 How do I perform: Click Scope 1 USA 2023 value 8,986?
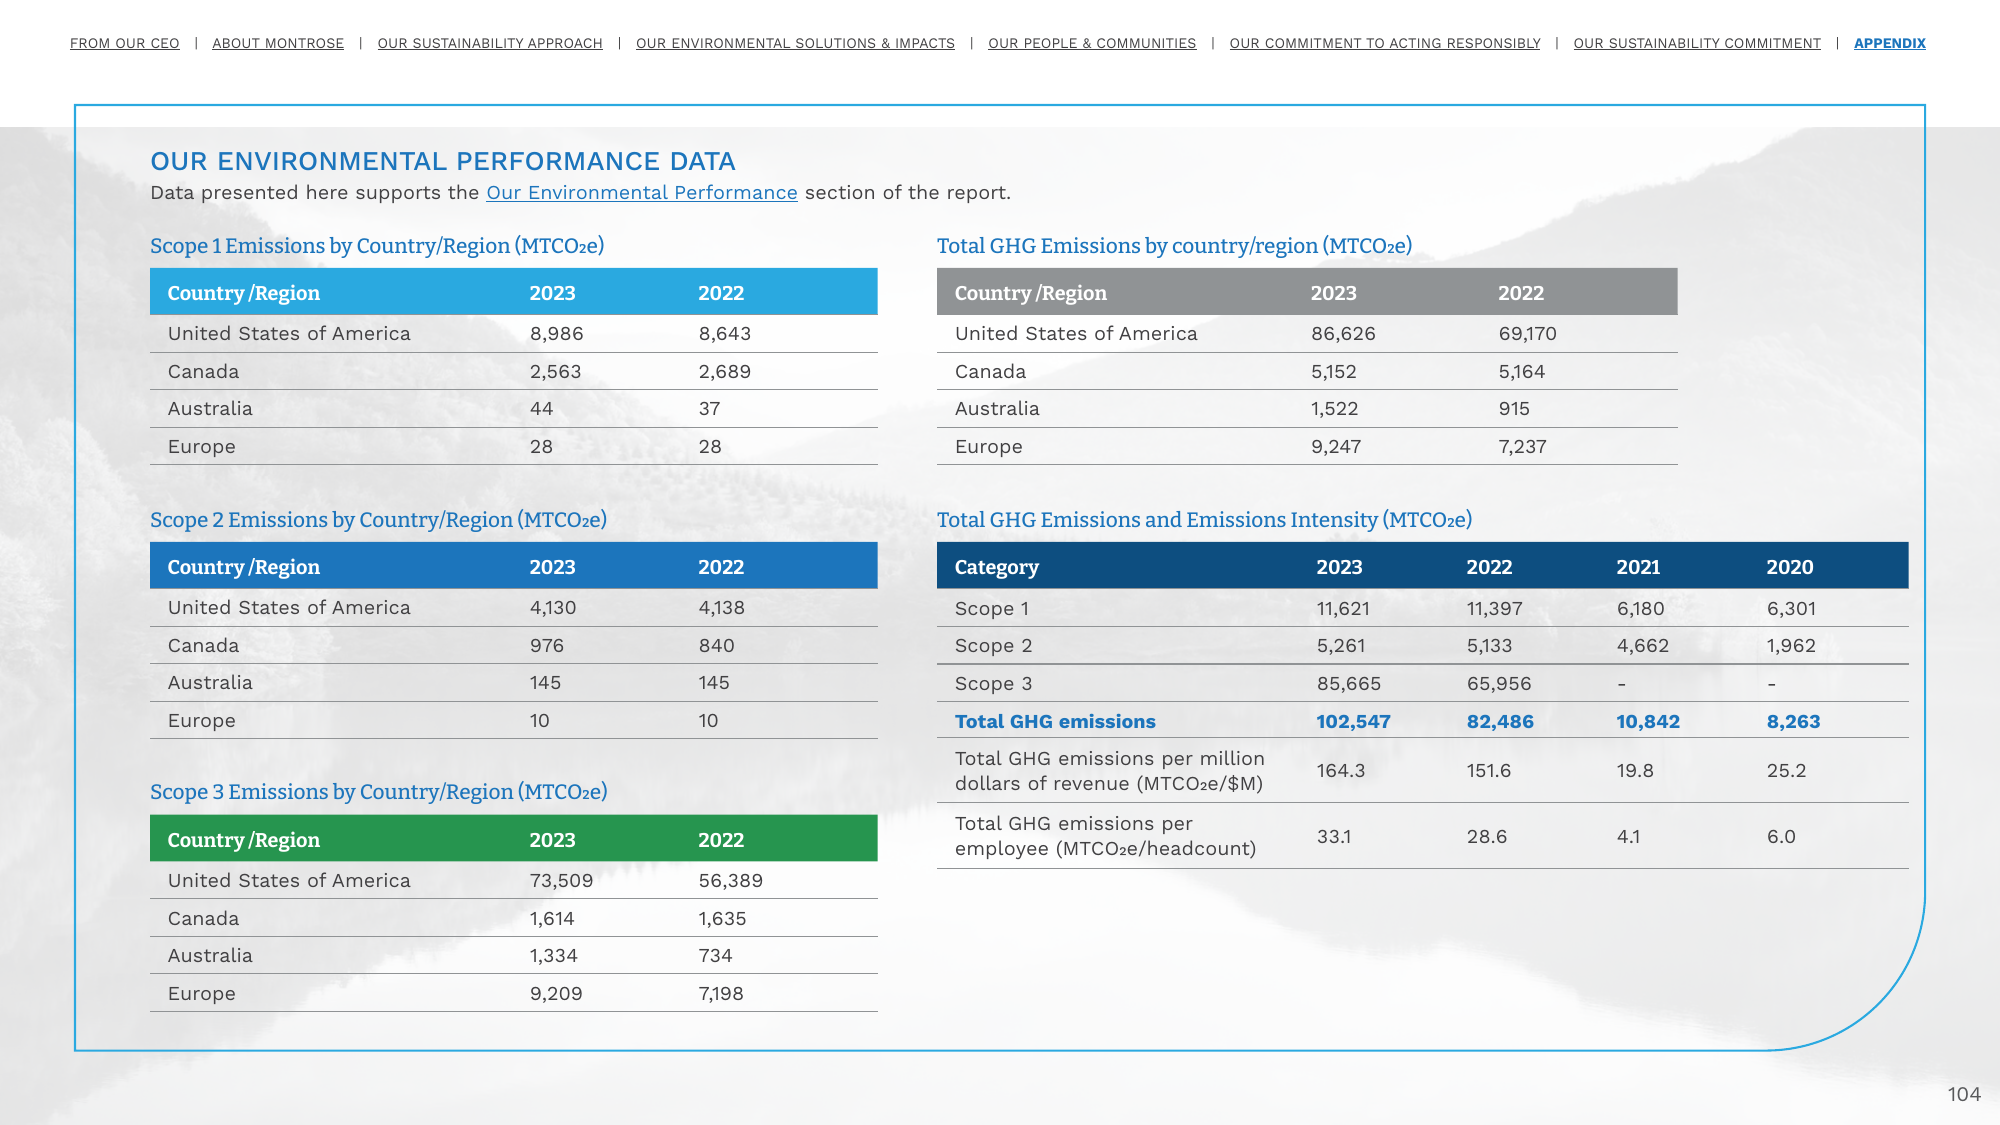point(557,334)
